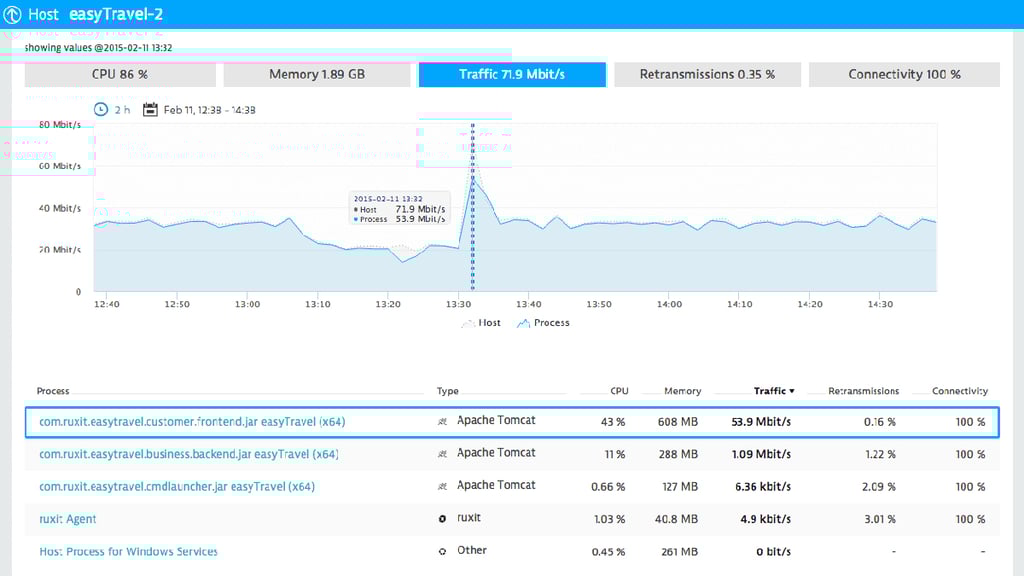The height and width of the screenshot is (576, 1024).
Task: Open the ruxit Agent process details
Action: tap(66, 519)
